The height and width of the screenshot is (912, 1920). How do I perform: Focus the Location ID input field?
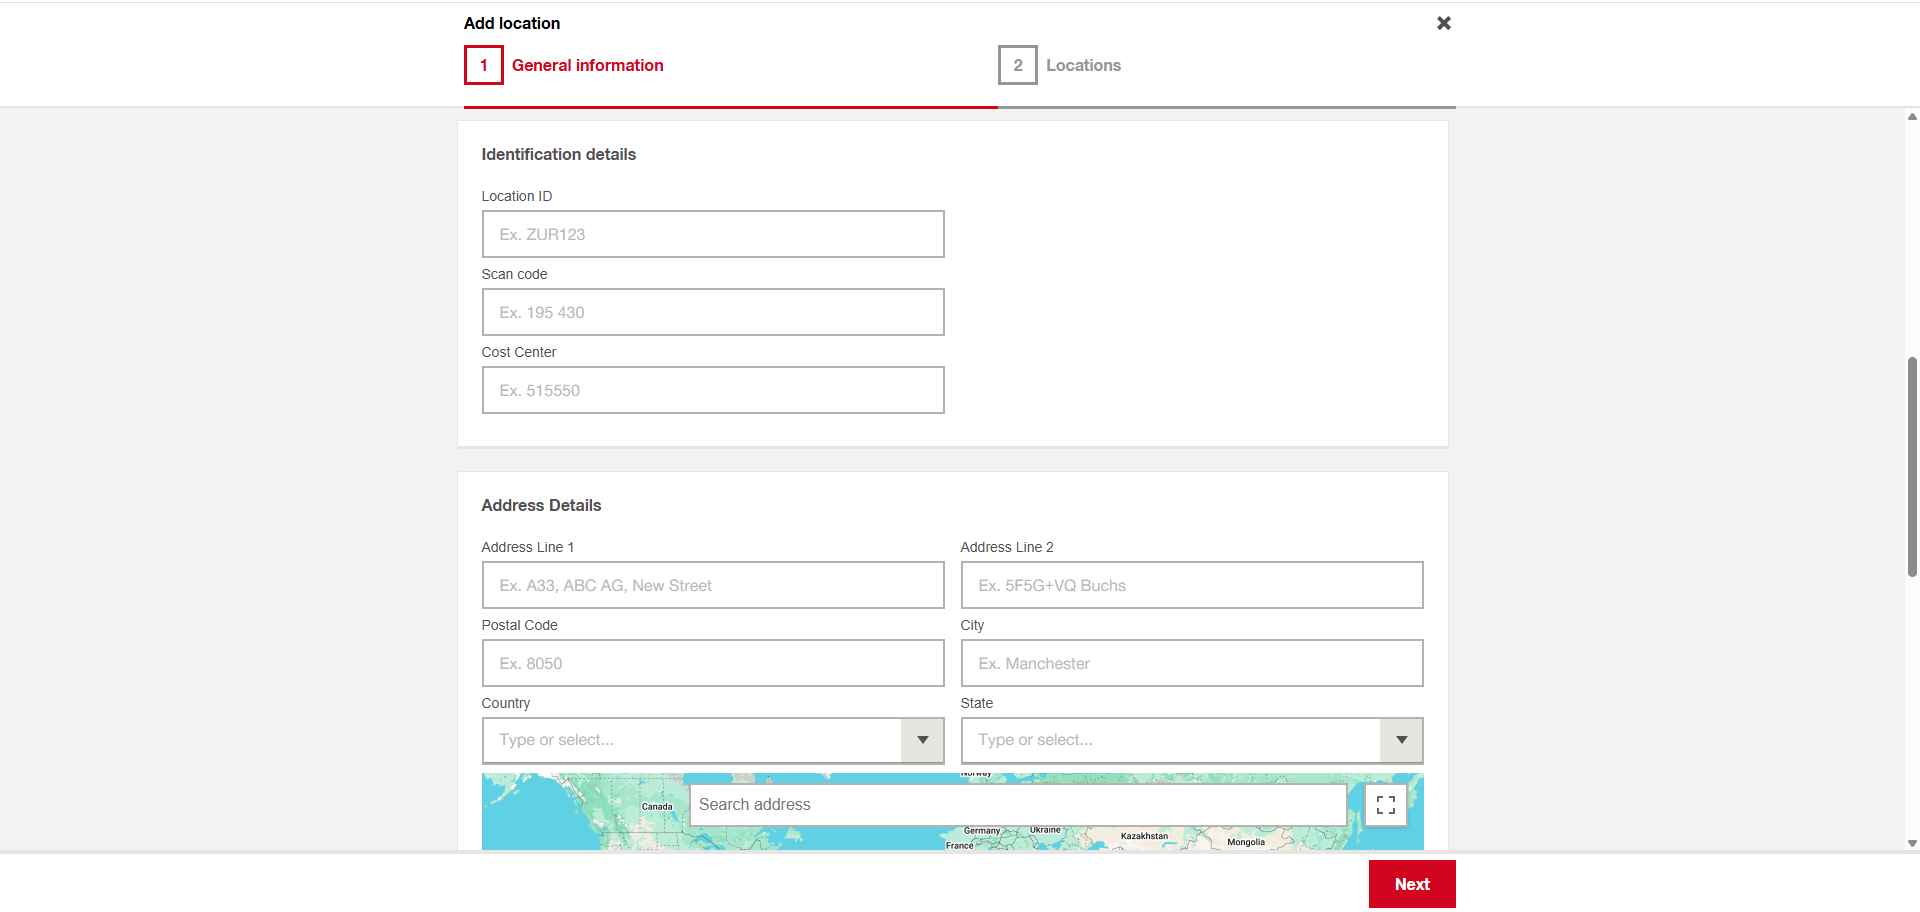pos(712,235)
